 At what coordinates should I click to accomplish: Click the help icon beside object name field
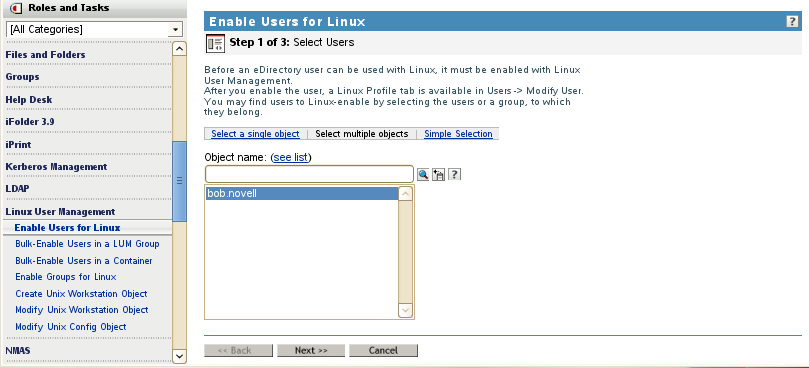click(454, 174)
